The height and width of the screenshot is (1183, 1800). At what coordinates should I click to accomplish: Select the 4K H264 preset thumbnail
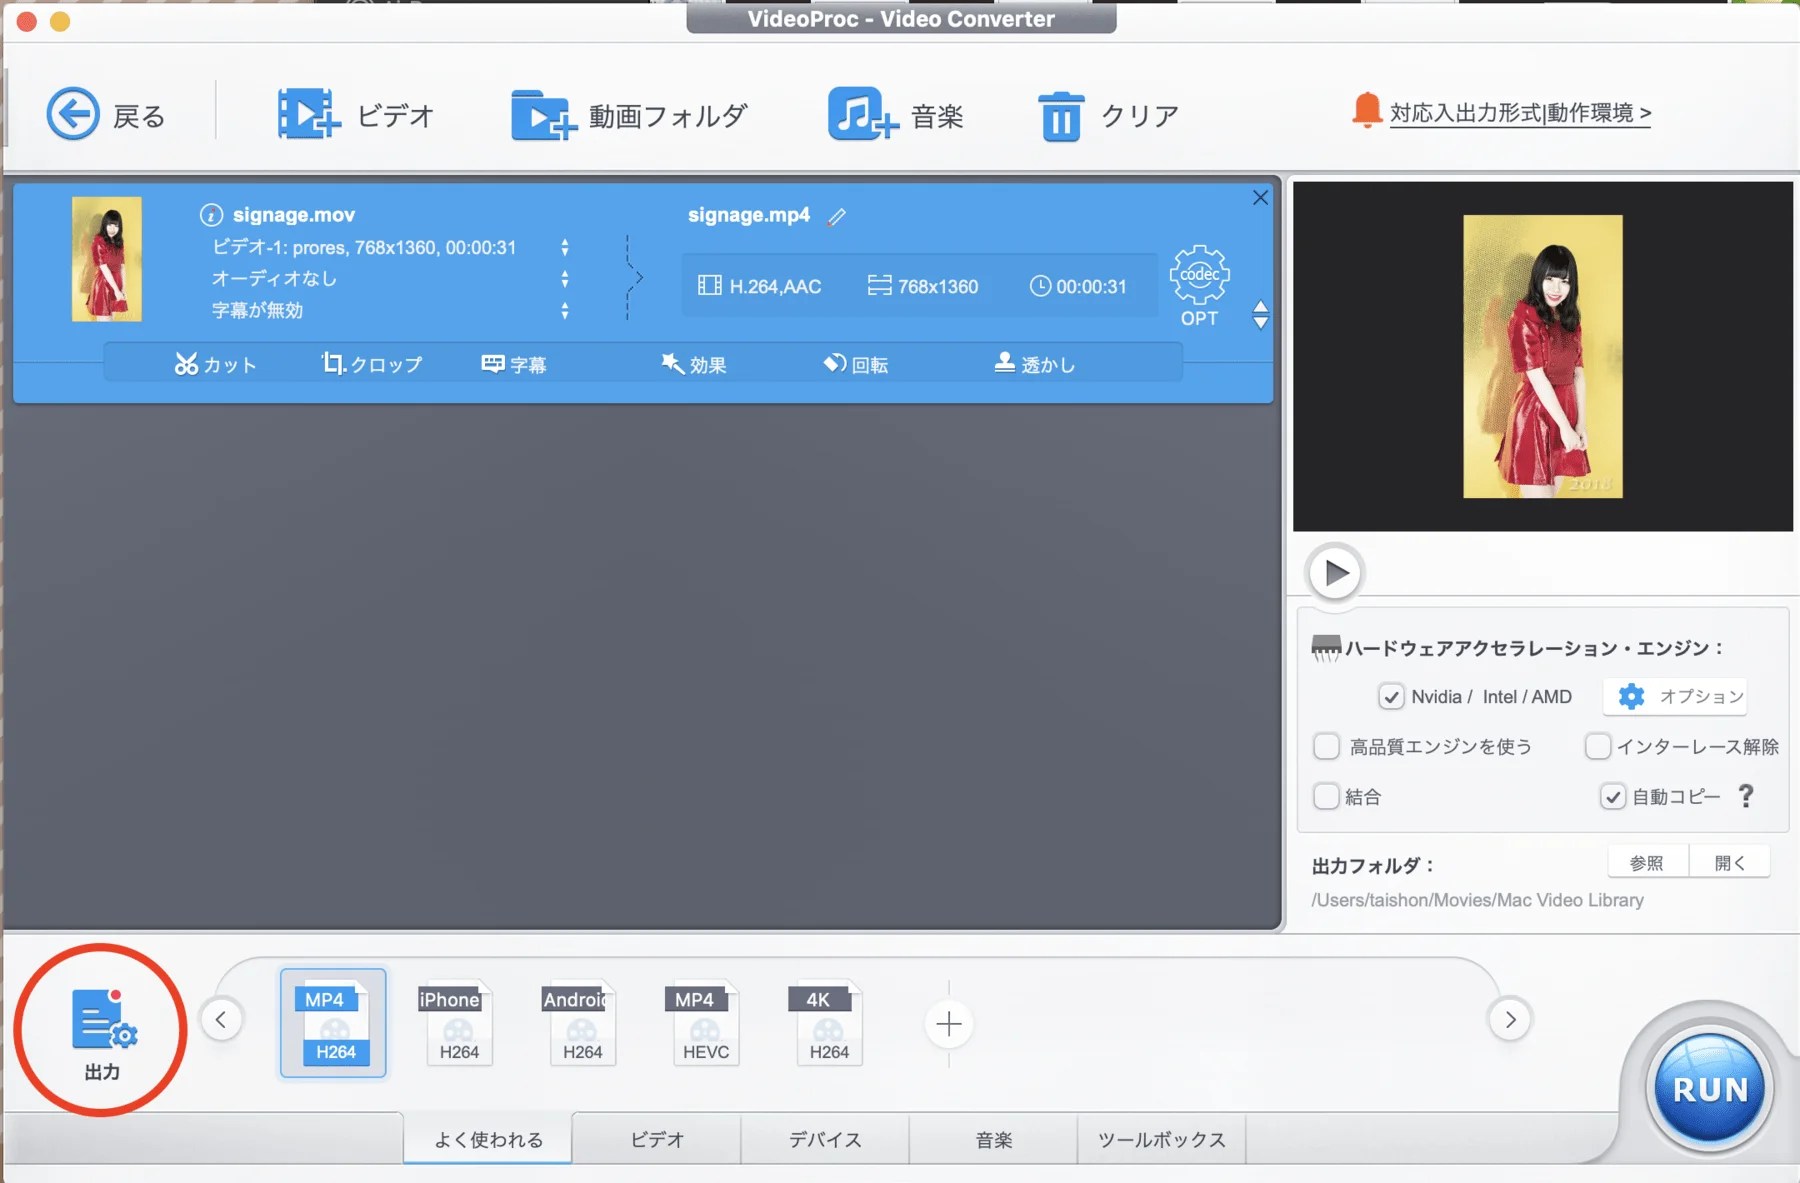[x=828, y=1022]
